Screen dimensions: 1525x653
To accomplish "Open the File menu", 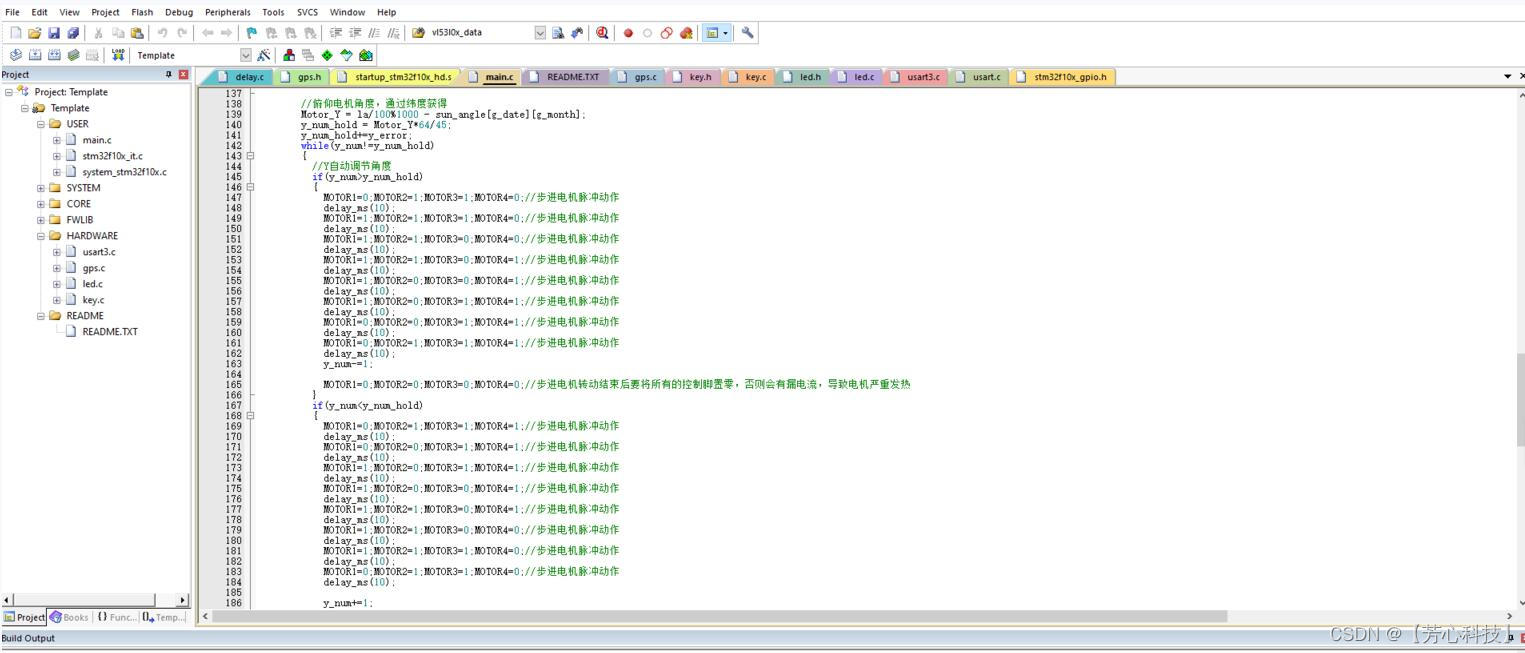I will coord(12,12).
